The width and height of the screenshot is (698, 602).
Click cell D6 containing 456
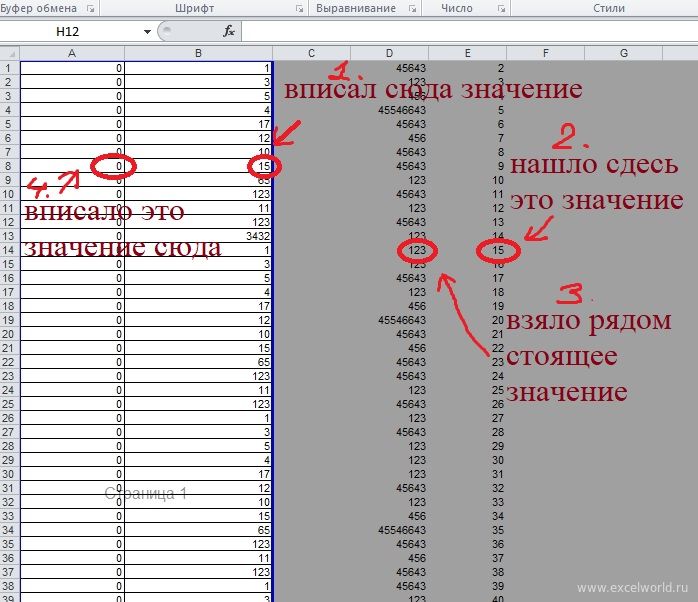390,138
